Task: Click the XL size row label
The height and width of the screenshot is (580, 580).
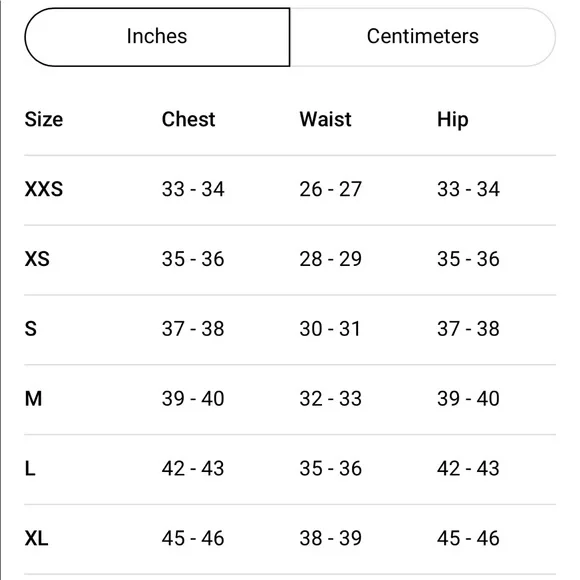Action: [x=36, y=538]
